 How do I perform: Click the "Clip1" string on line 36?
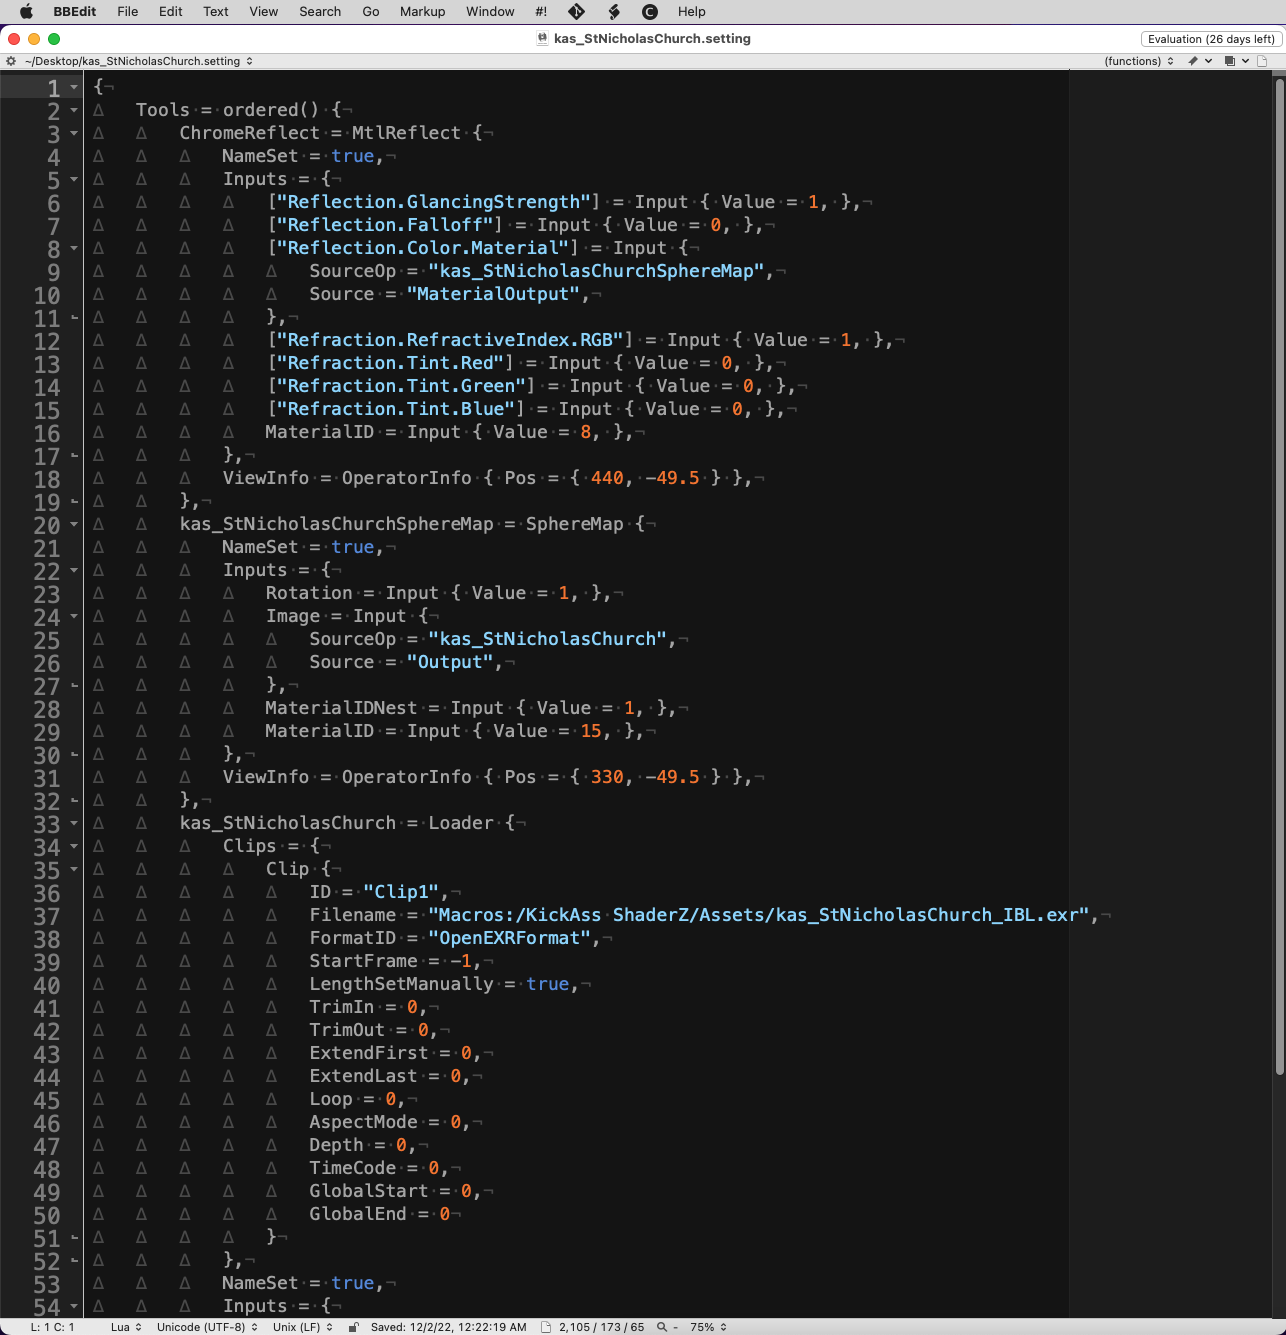point(402,893)
